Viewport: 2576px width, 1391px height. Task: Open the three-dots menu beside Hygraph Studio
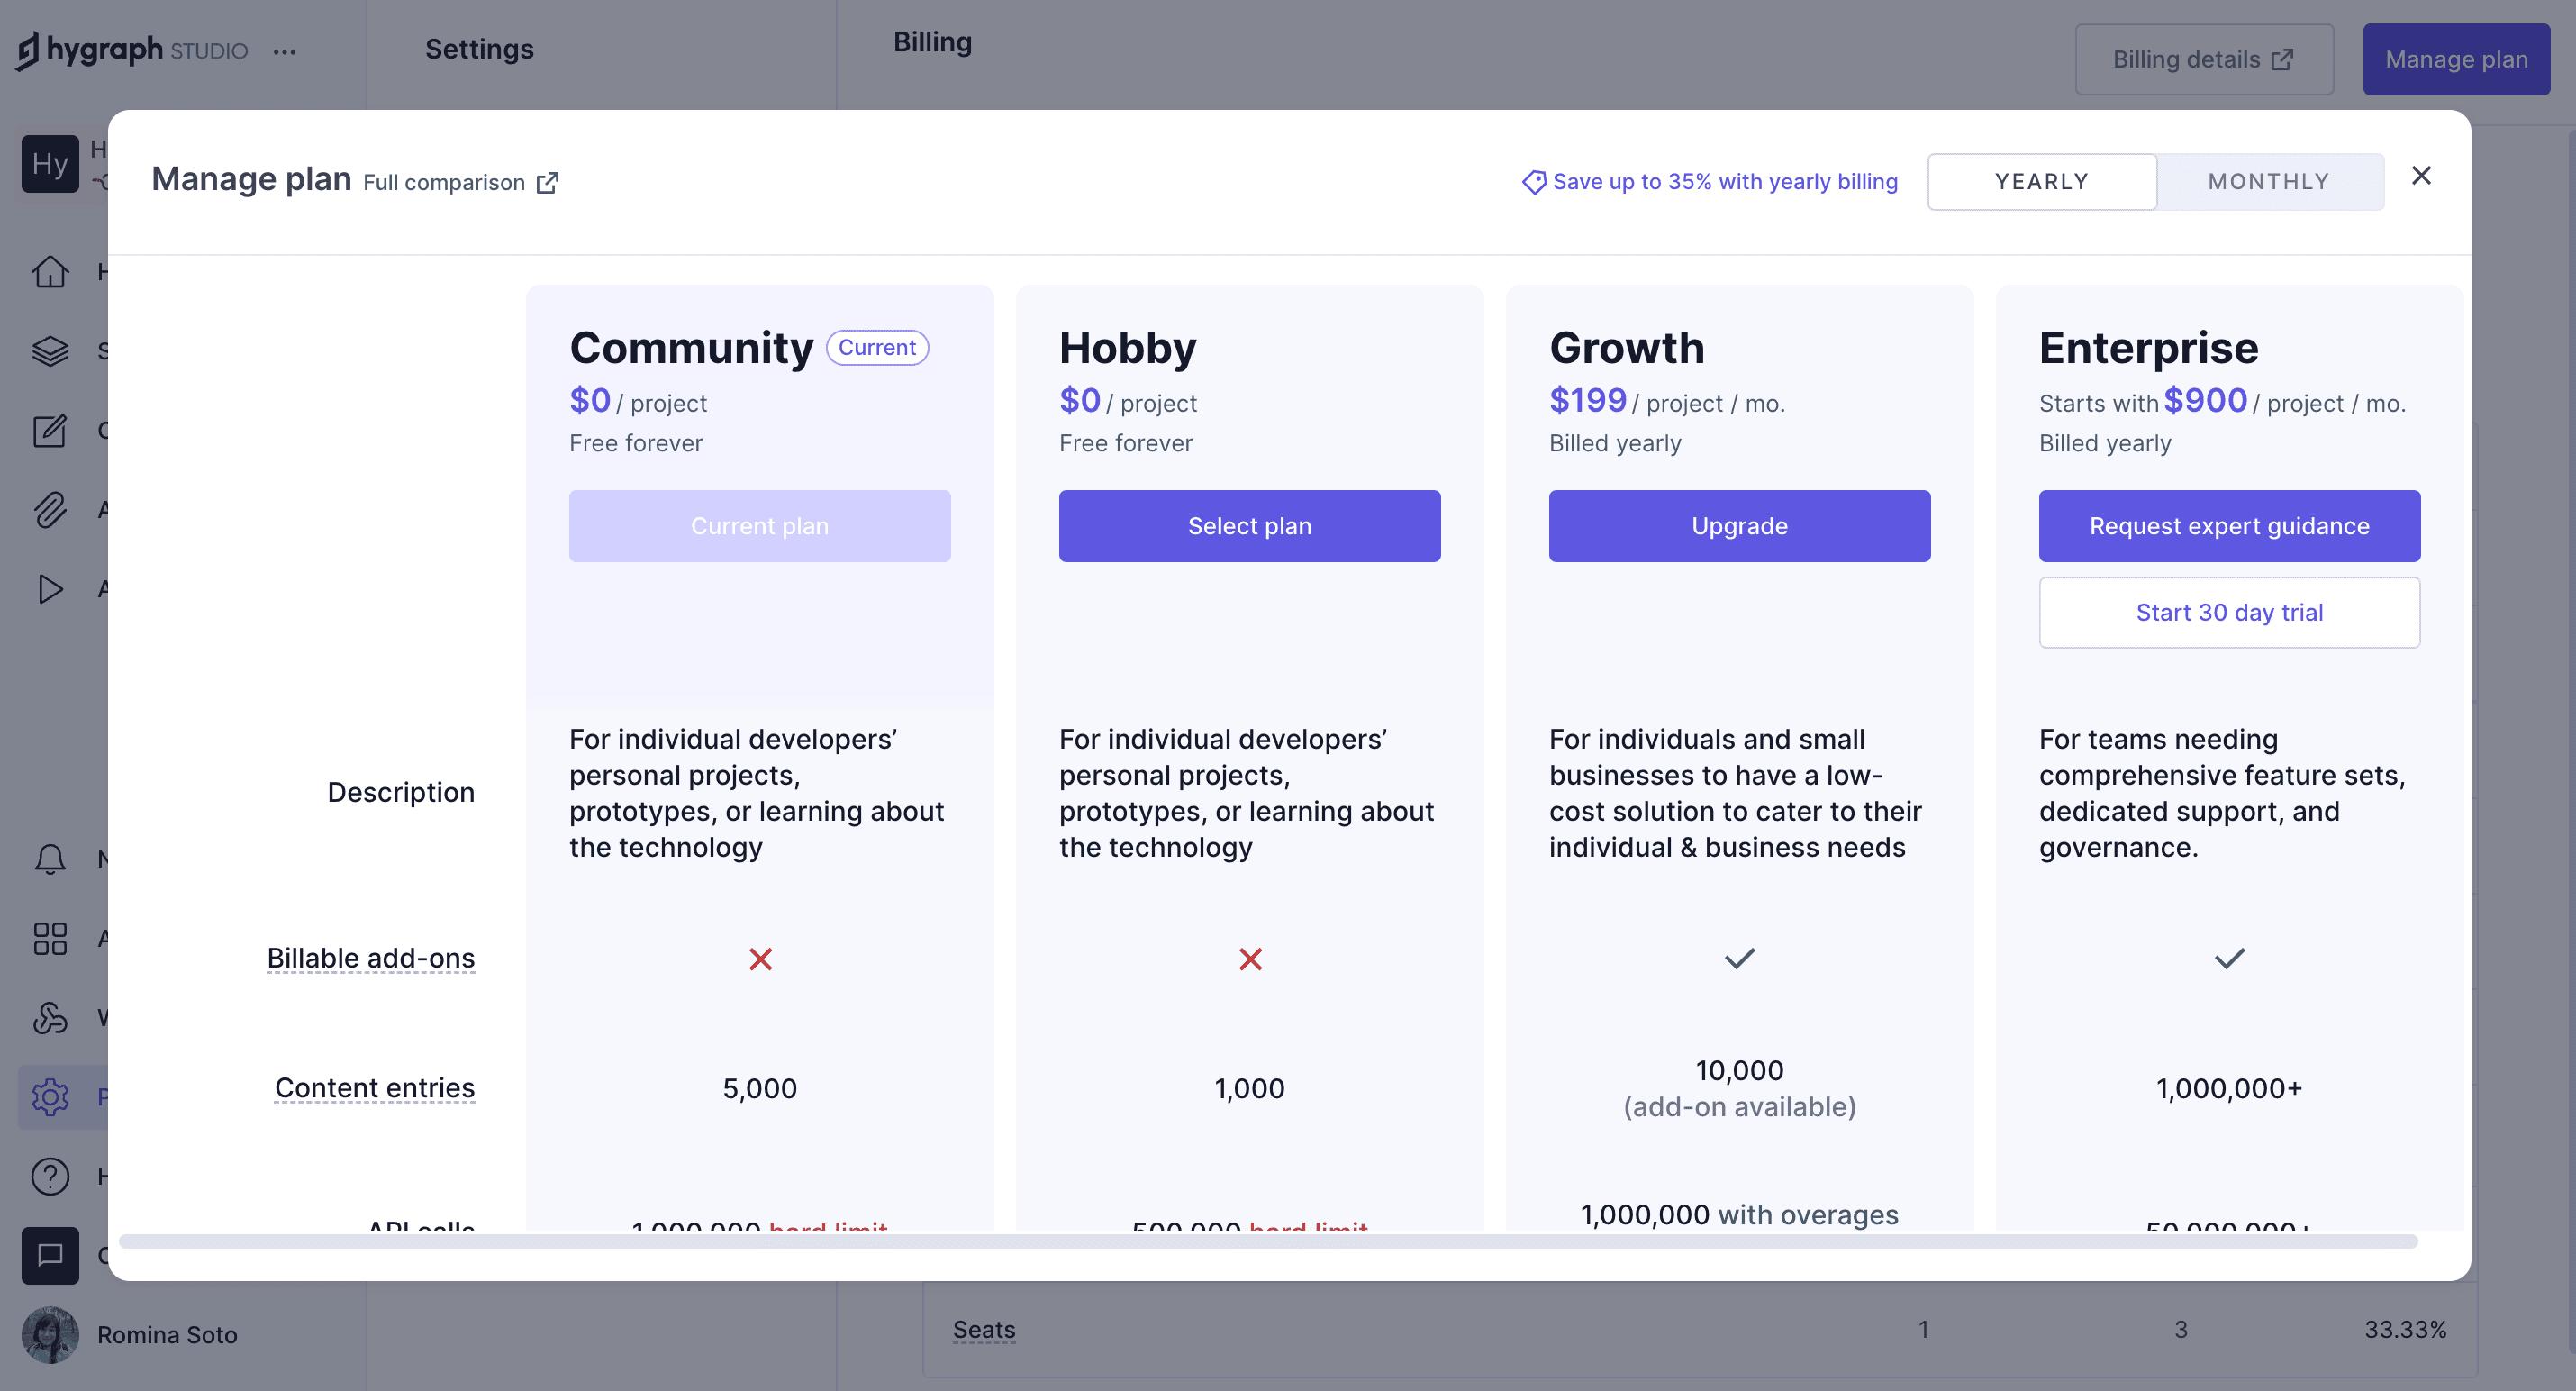285,52
